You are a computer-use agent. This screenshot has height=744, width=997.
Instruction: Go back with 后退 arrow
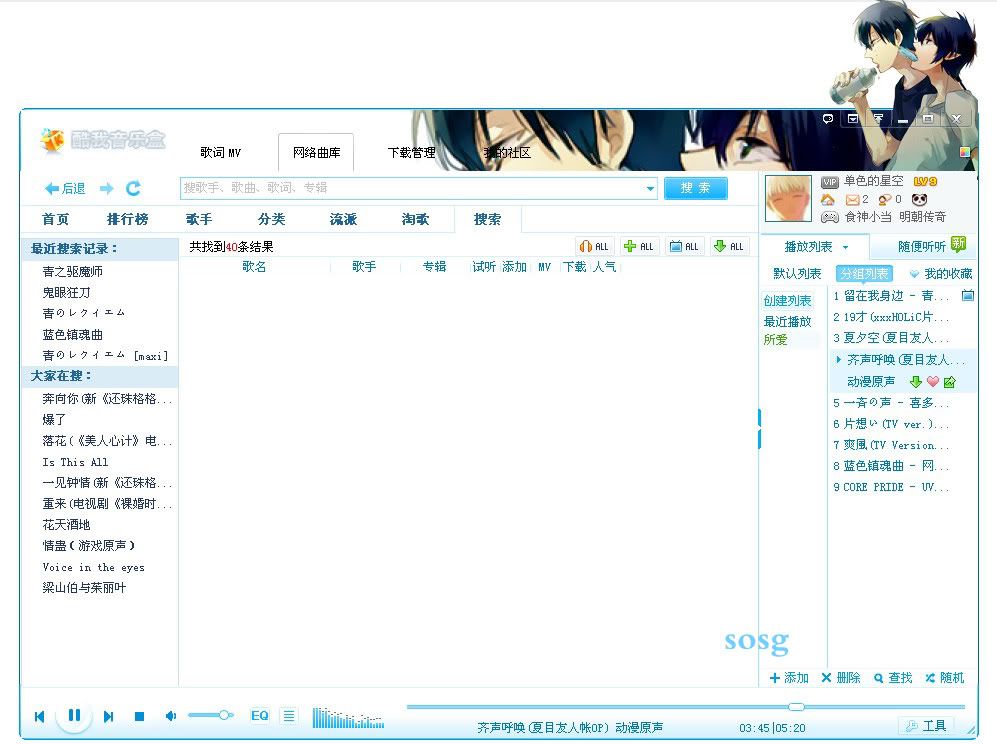point(65,188)
